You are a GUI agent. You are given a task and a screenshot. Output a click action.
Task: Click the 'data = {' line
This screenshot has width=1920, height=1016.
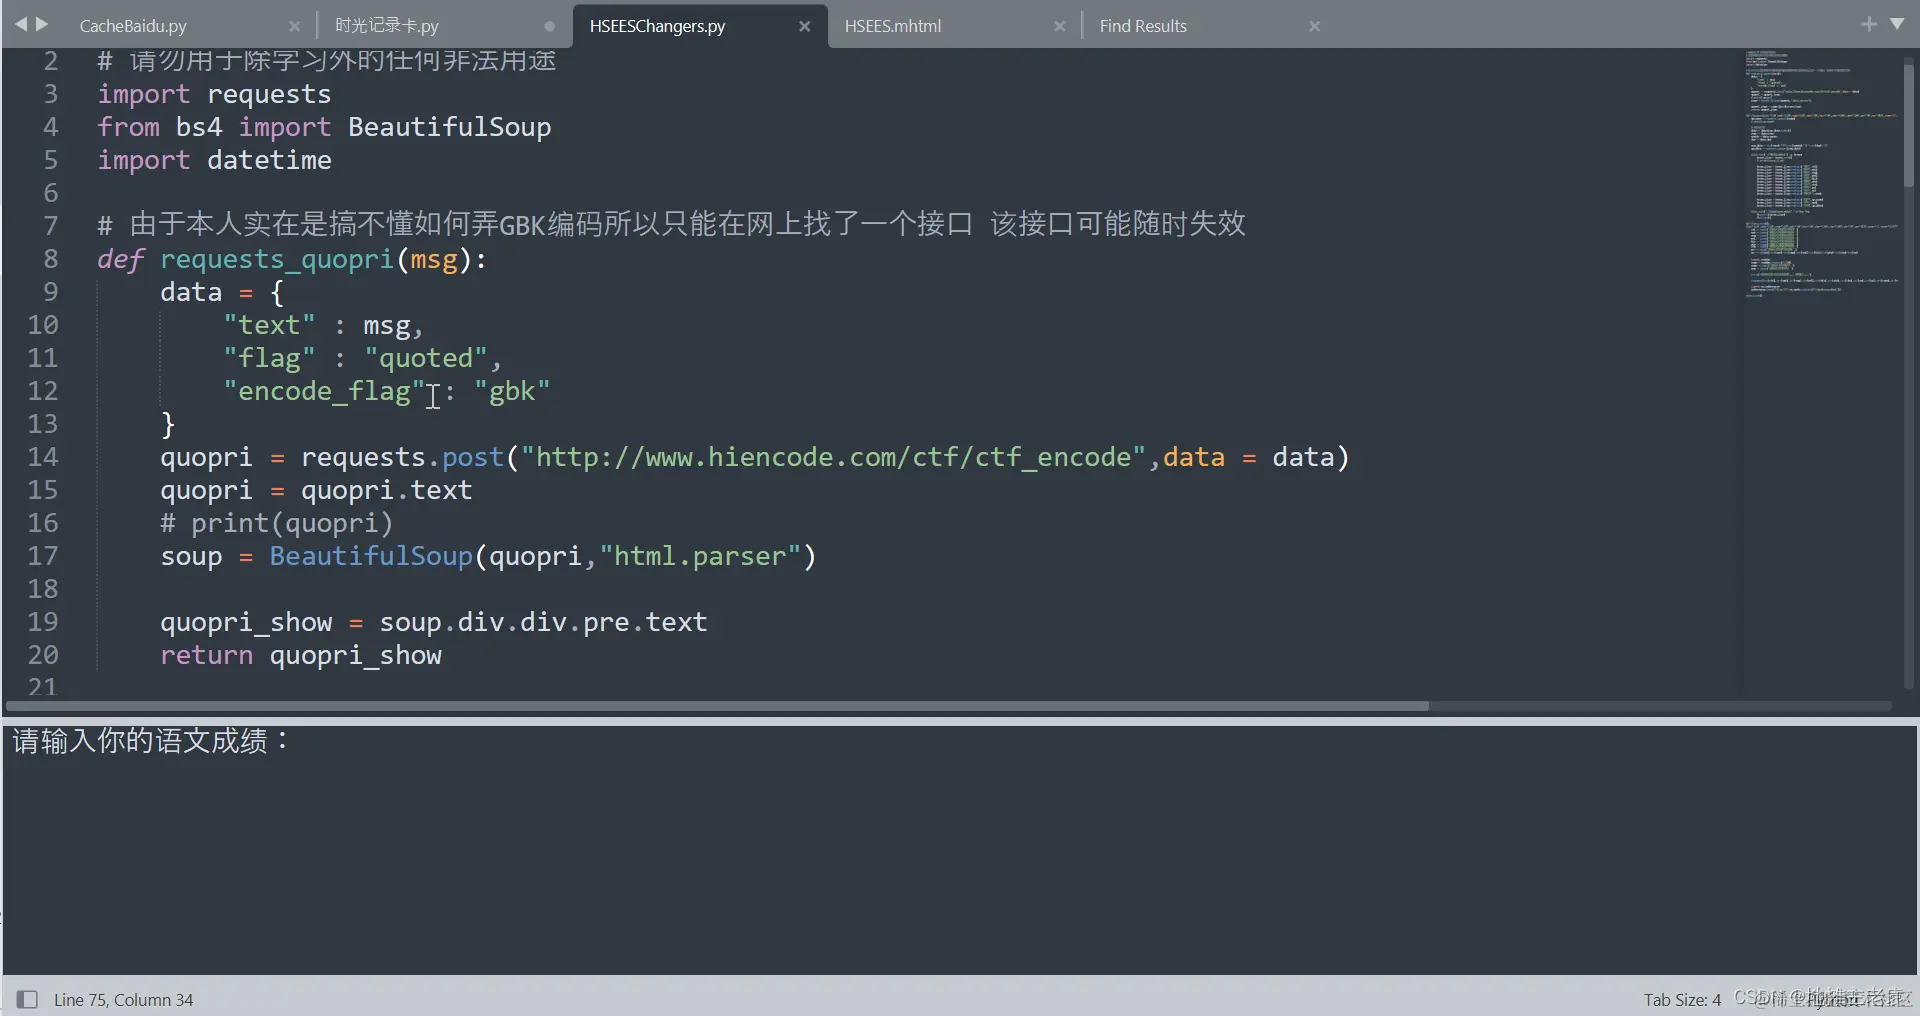pyautogui.click(x=222, y=292)
